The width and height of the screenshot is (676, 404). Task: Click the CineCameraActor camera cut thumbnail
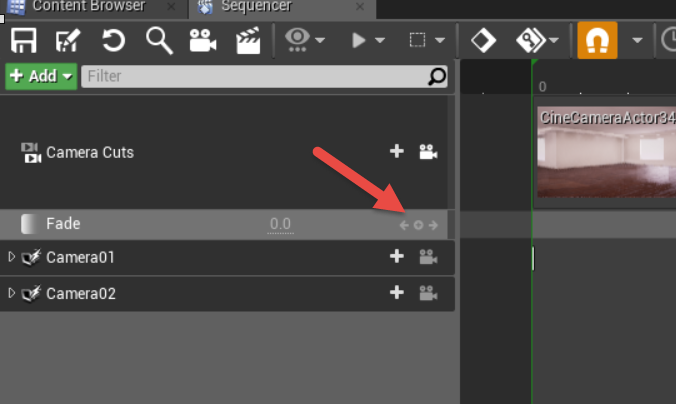(606, 152)
